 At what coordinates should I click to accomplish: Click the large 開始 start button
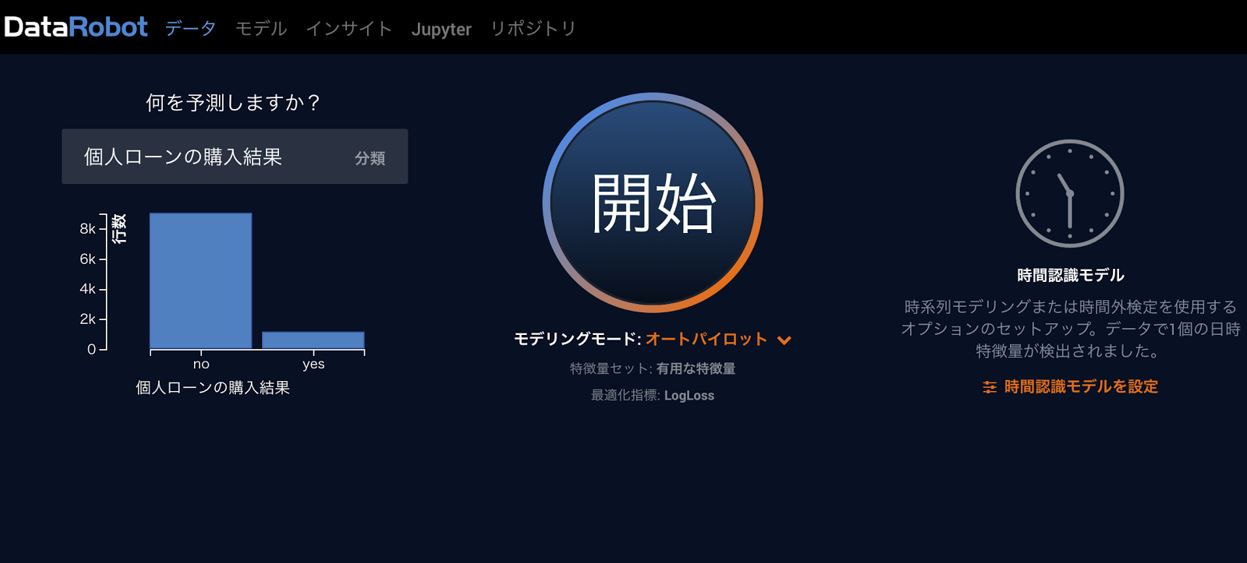[653, 202]
